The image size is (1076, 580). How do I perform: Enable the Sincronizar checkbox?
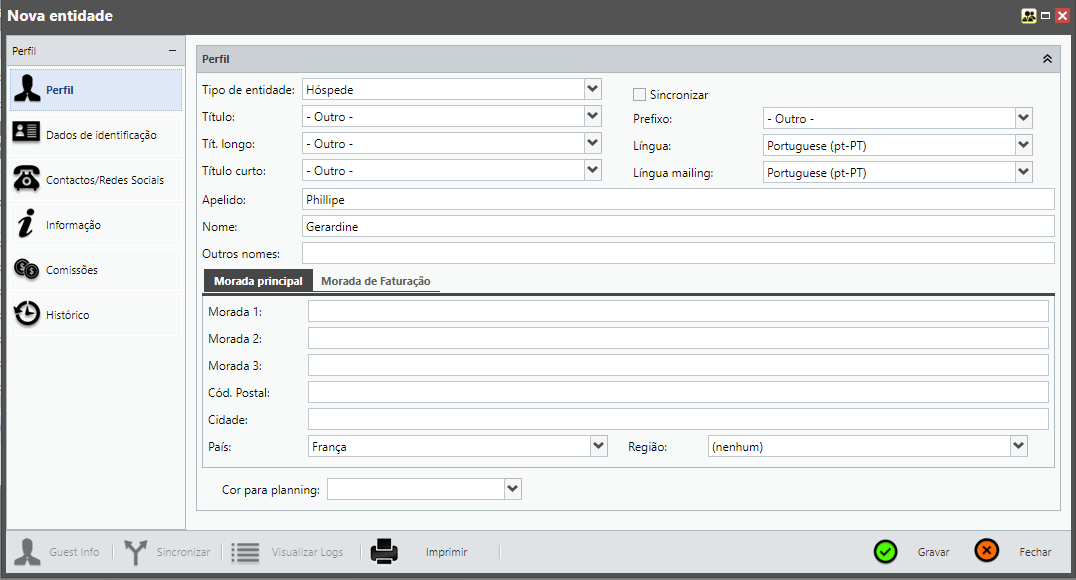pos(640,95)
